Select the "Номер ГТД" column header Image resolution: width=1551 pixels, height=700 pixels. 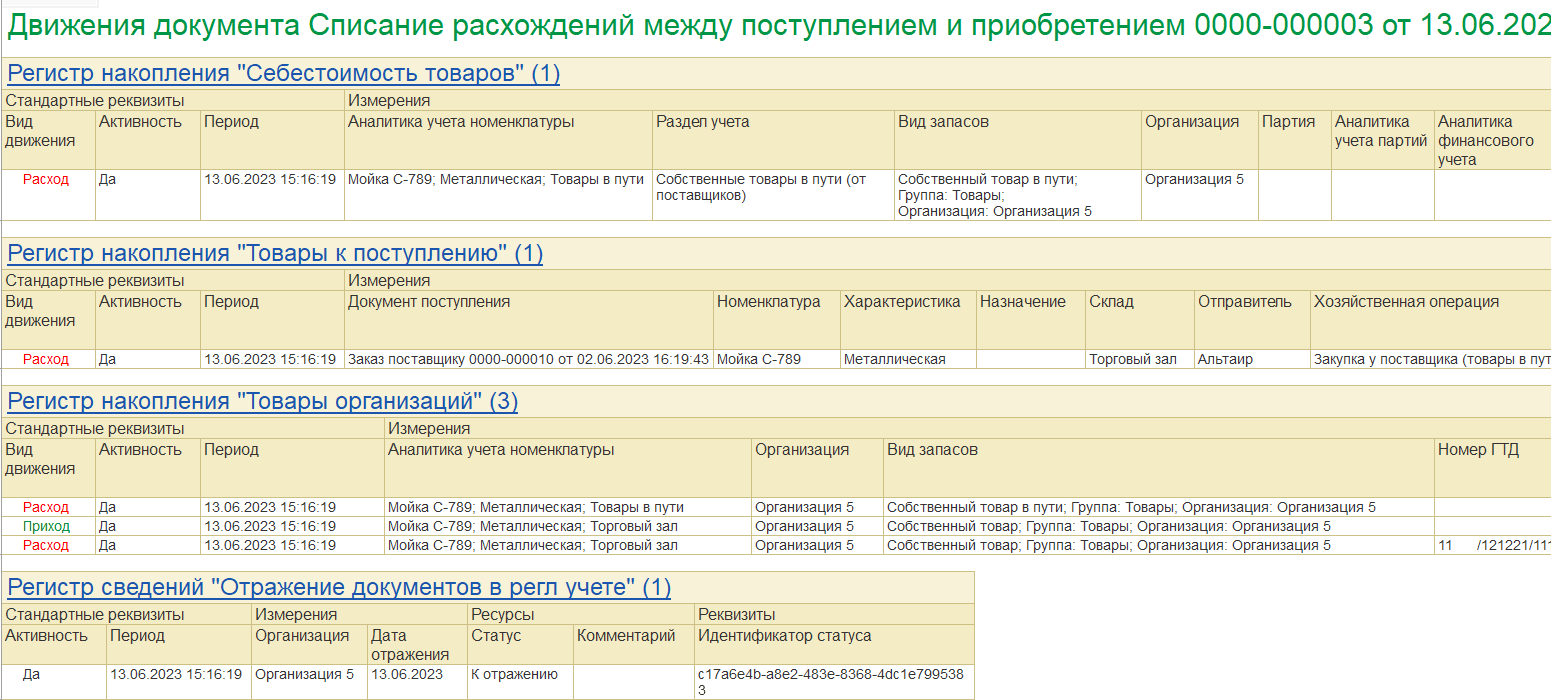[x=1493, y=467]
